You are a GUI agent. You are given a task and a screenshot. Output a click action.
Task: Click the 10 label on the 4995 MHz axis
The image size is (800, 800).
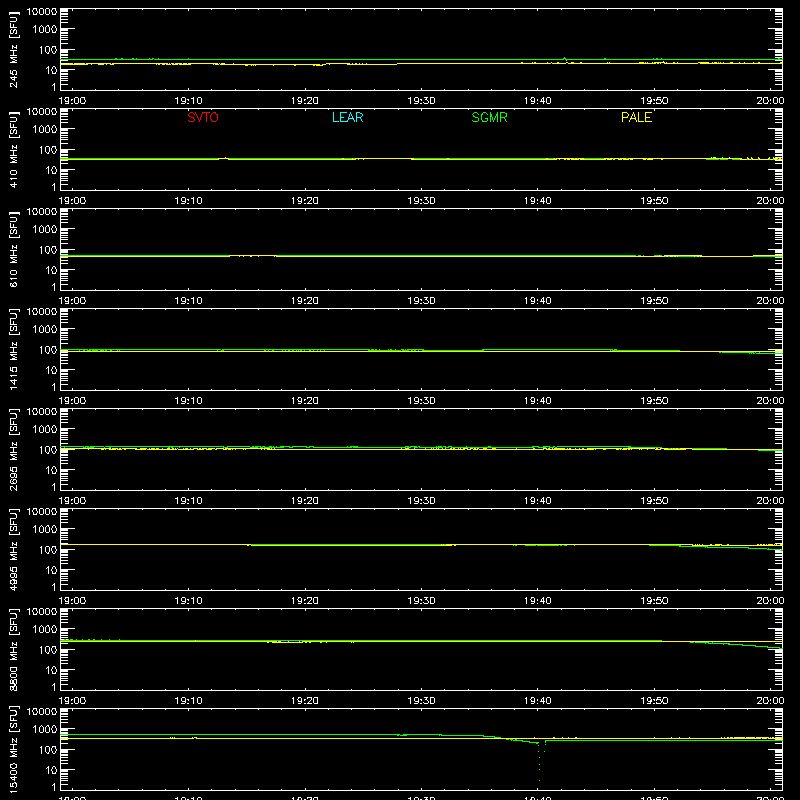pos(51,570)
